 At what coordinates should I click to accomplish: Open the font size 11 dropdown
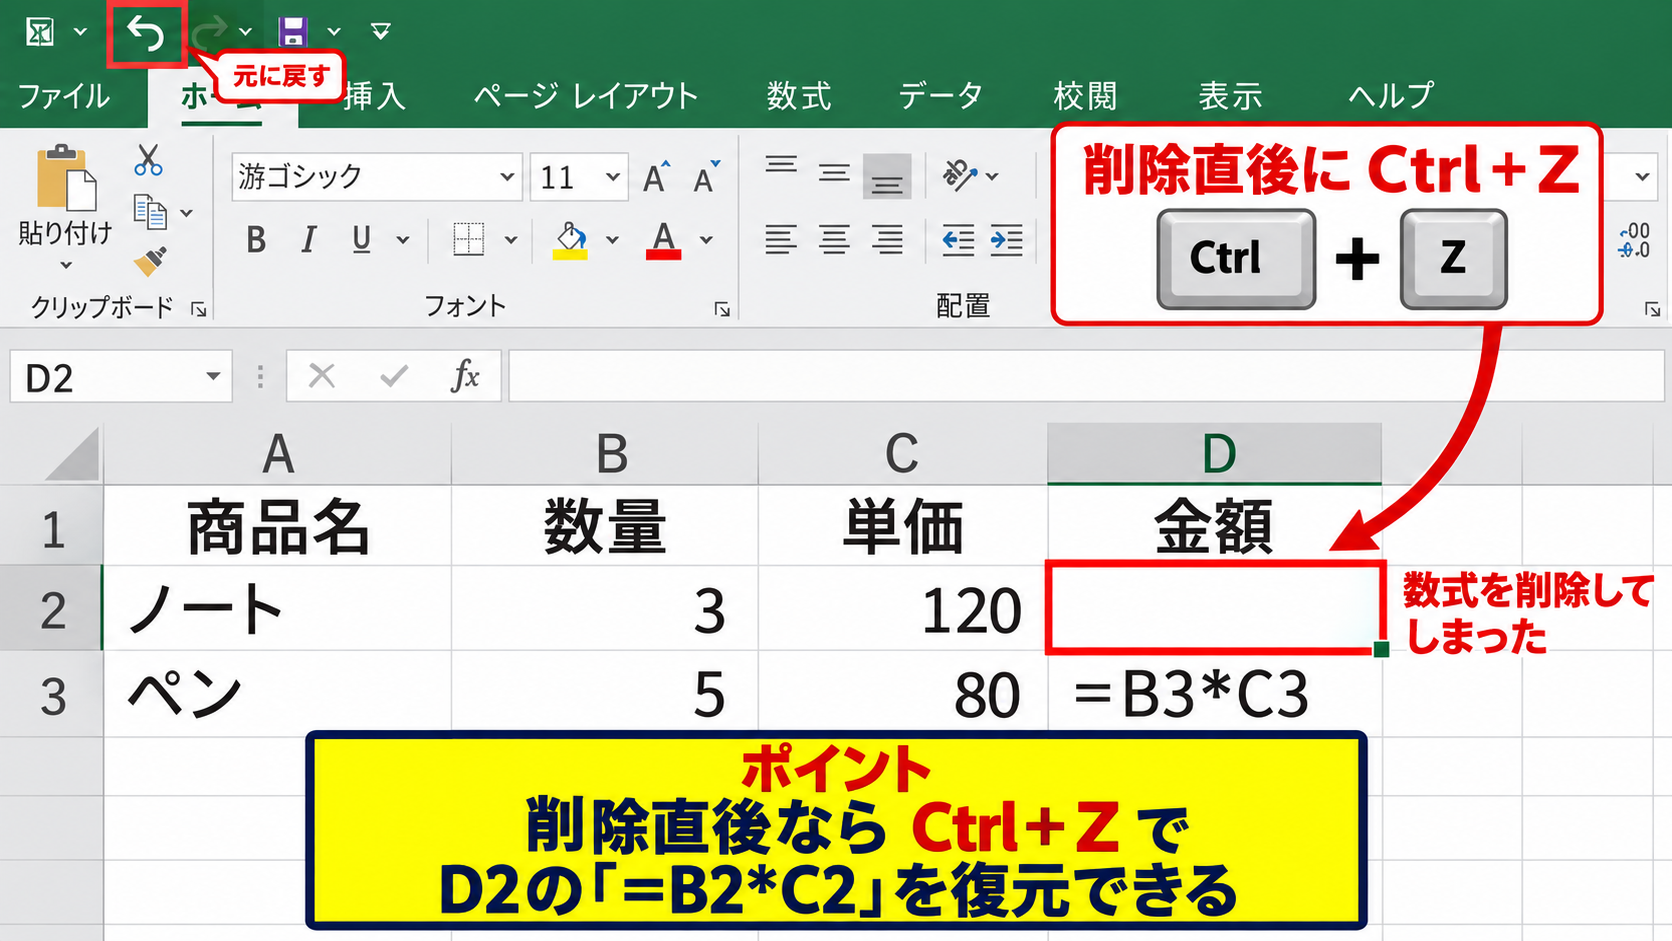tap(612, 177)
